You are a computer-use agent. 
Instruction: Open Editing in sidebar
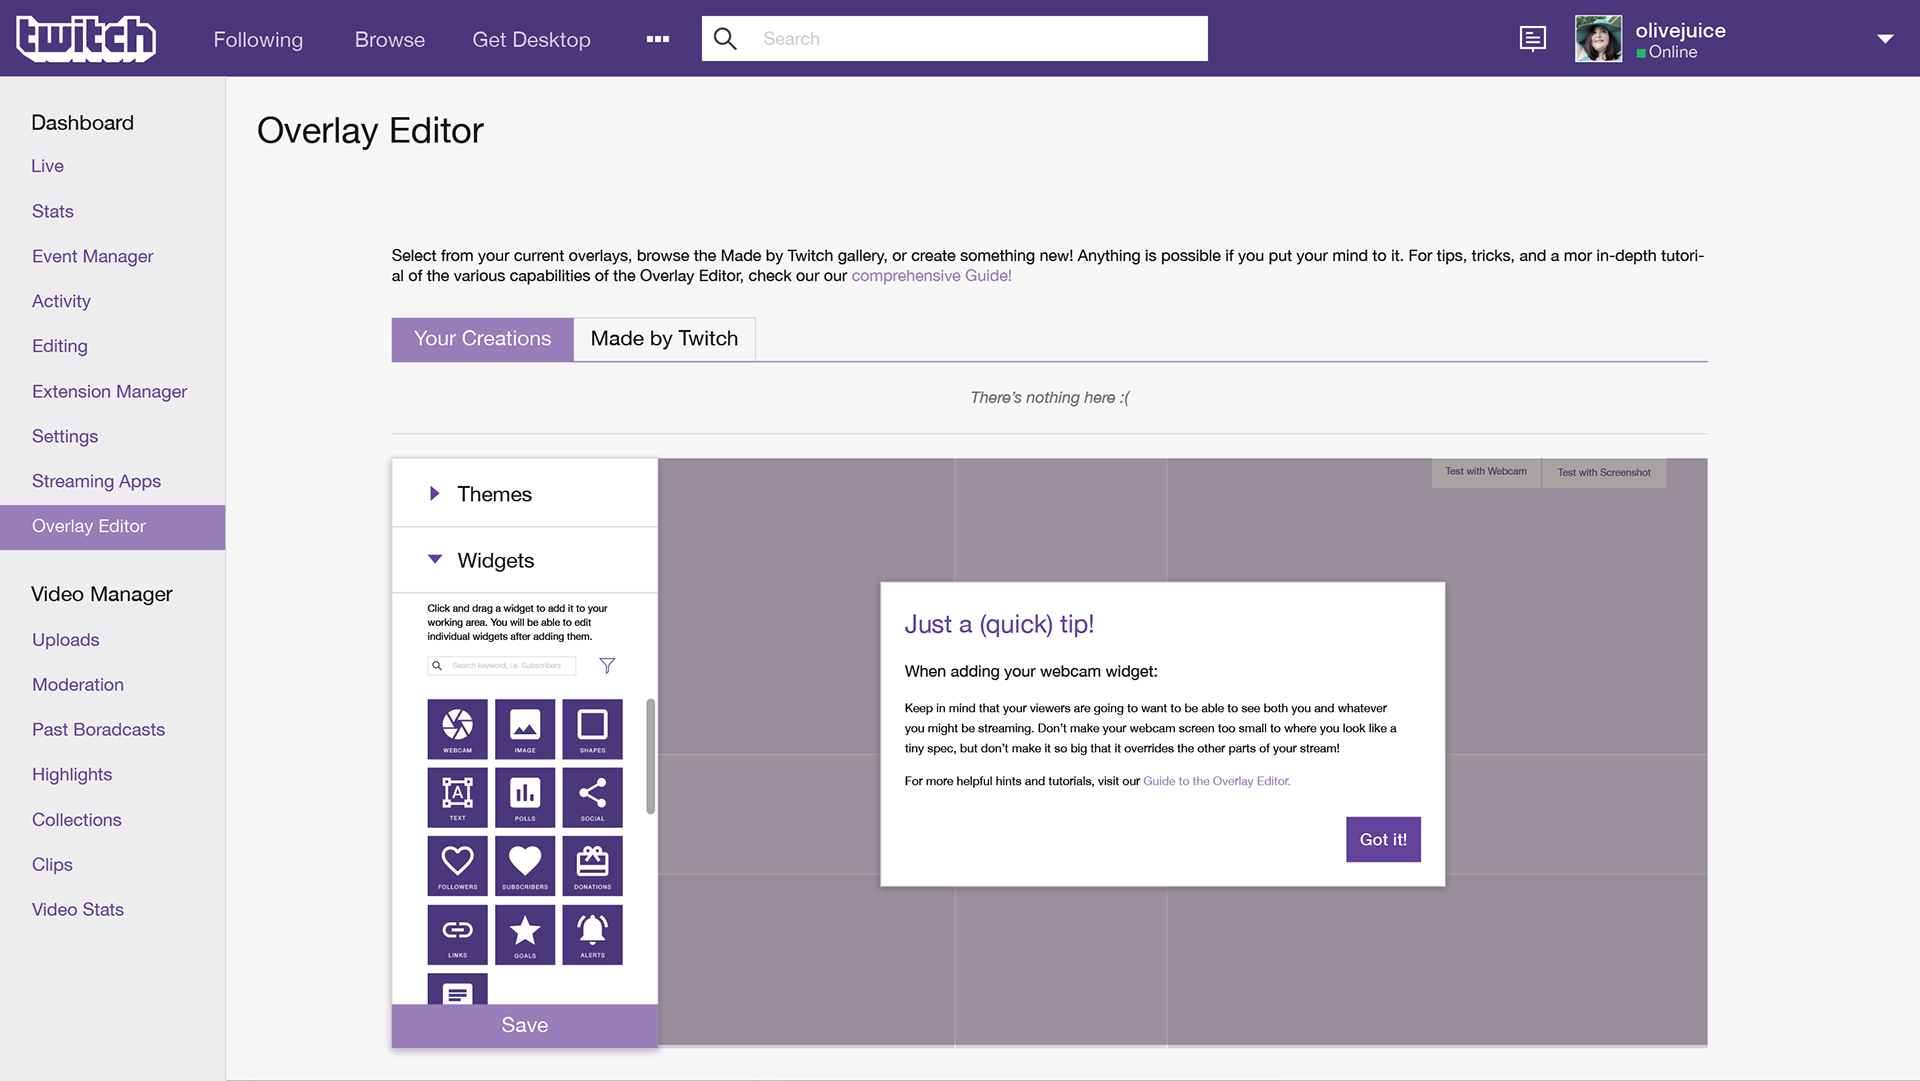coord(60,346)
